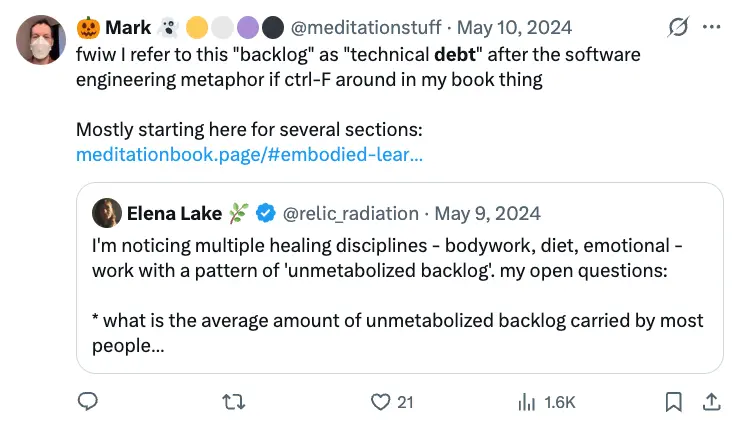This screenshot has width=742, height=425.
Task: Open Elena Lake's small avatar
Action: 106,213
